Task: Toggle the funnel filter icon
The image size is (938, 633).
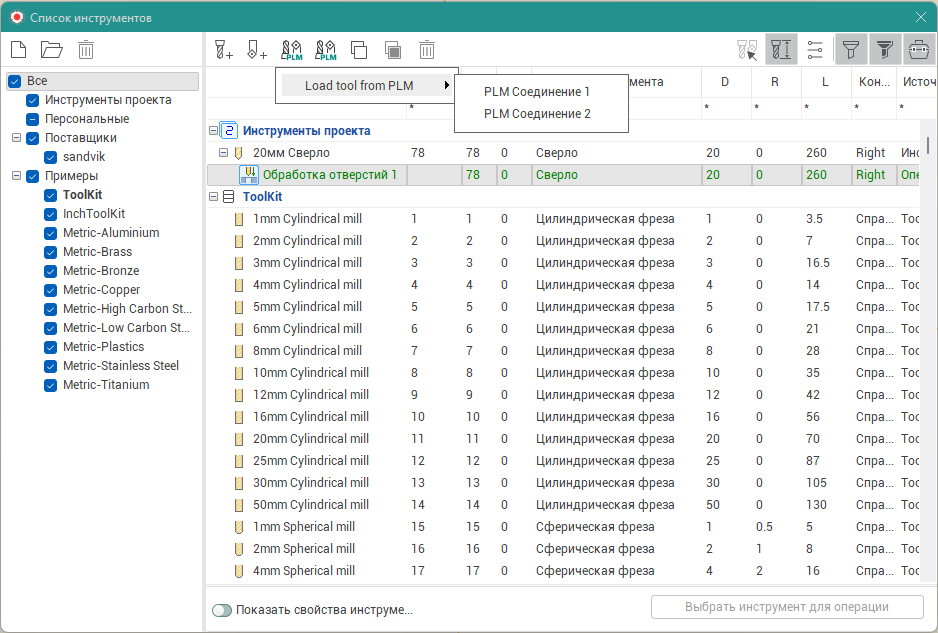Action: [x=850, y=49]
